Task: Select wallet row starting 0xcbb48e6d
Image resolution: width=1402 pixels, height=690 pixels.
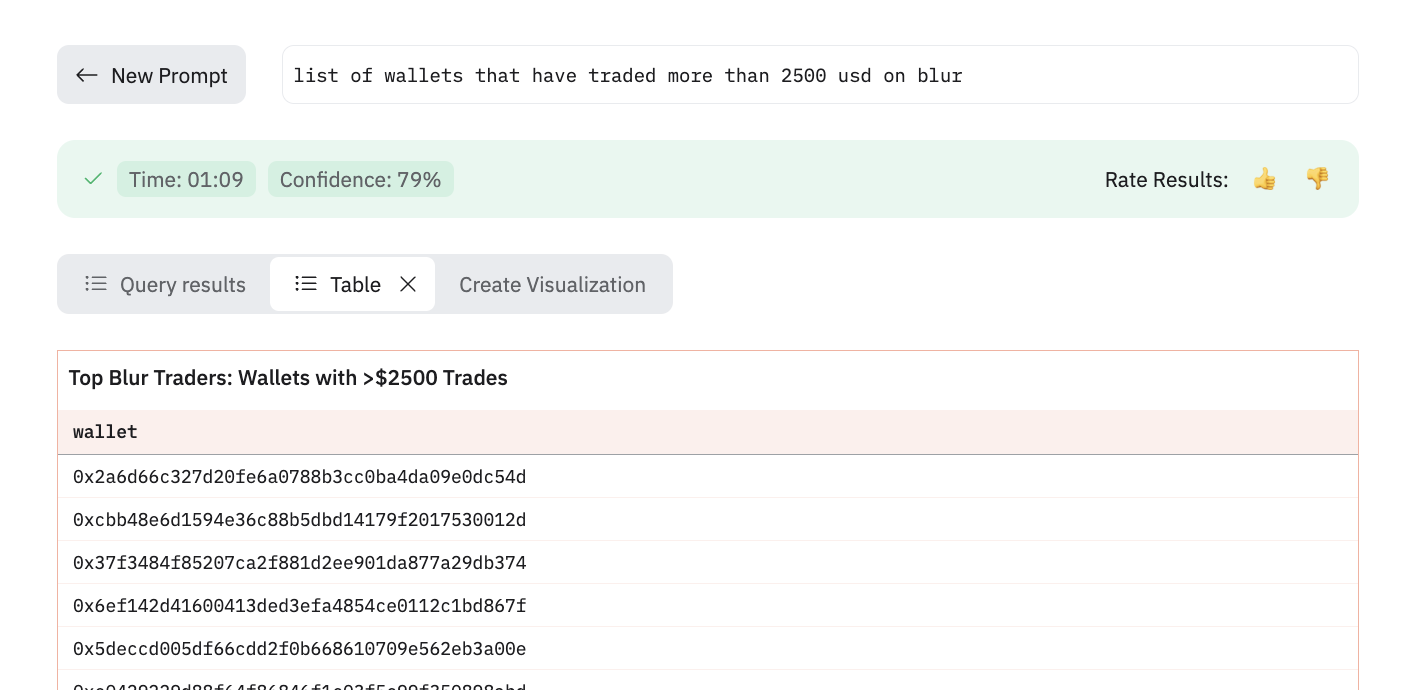Action: 708,520
